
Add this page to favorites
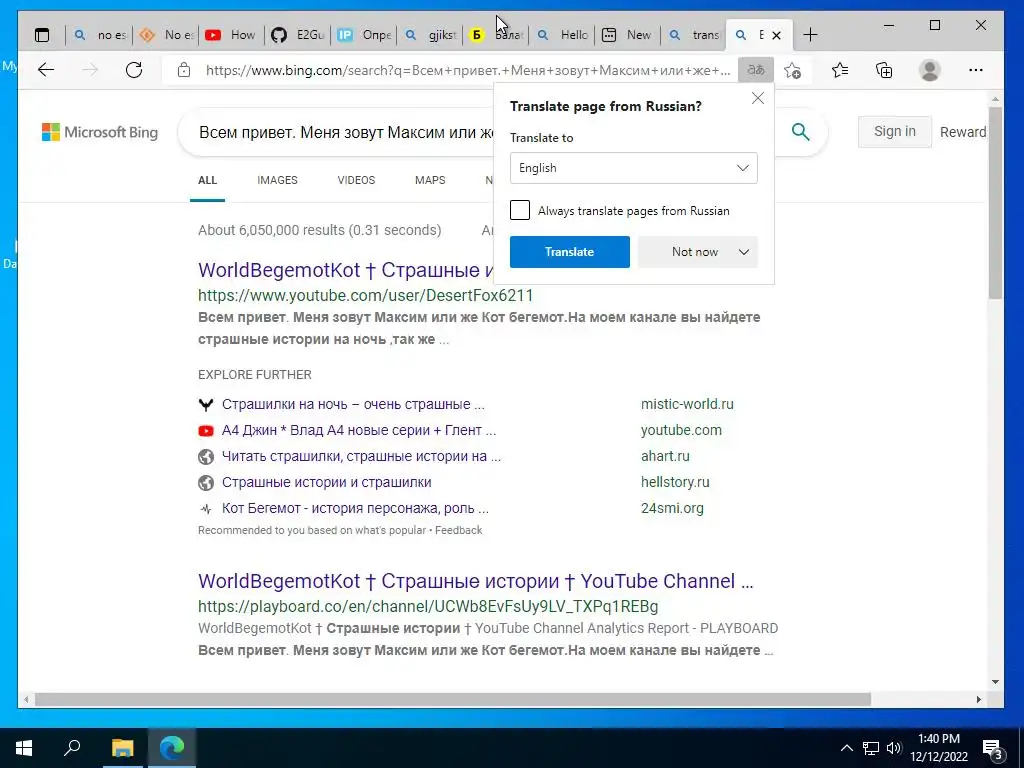click(x=793, y=70)
